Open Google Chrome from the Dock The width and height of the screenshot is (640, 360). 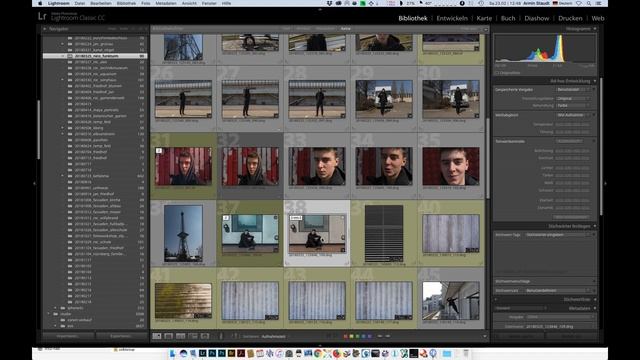pos(318,353)
